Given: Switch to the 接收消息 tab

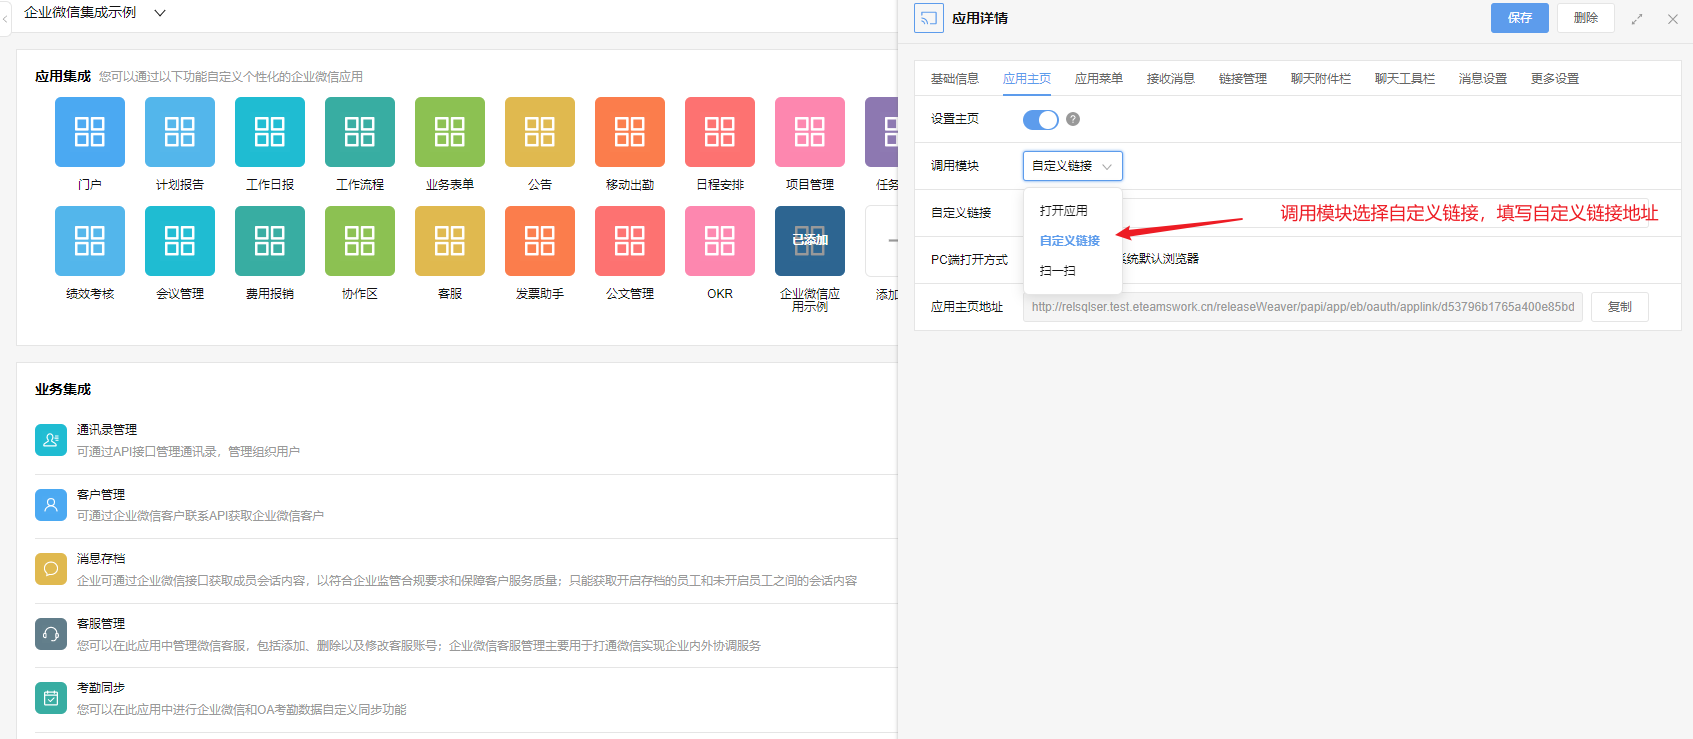Looking at the screenshot, I should (x=1171, y=79).
